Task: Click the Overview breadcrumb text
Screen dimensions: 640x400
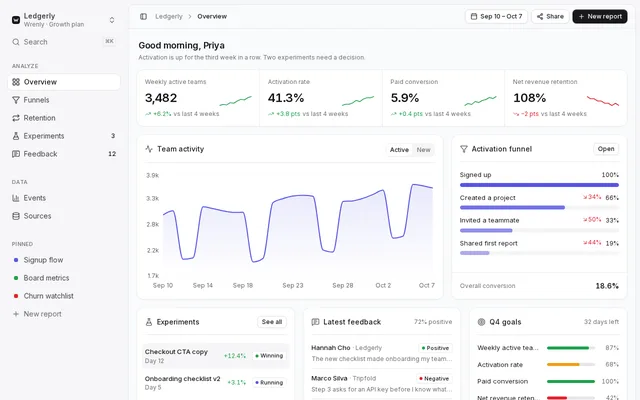Action: 212,16
